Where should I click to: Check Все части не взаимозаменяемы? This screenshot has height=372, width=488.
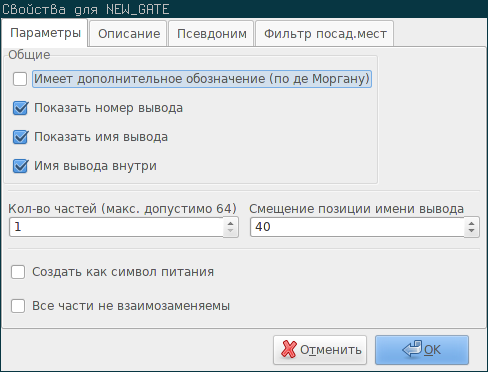click(18, 306)
